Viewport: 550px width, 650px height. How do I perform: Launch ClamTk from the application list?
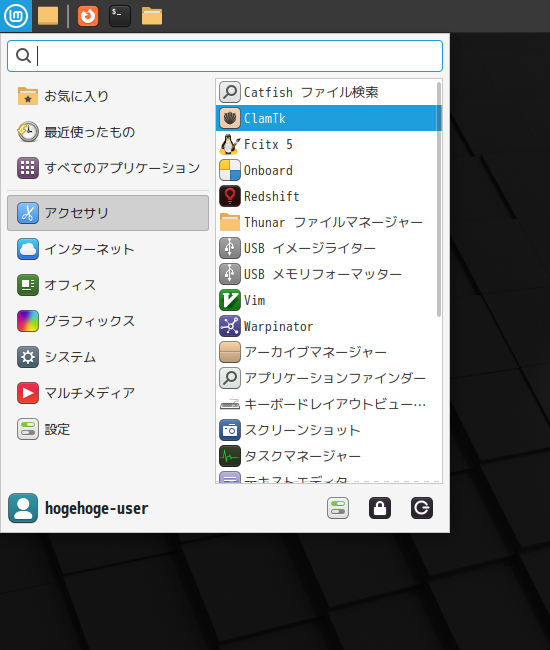328,118
